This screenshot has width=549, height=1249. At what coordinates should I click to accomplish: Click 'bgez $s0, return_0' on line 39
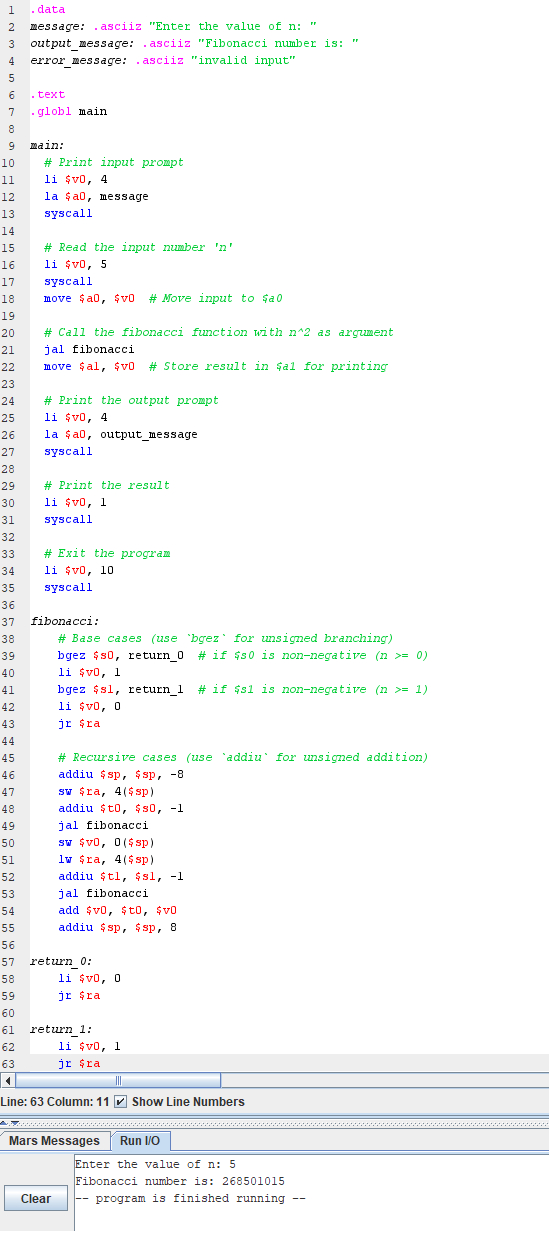click(x=121, y=655)
